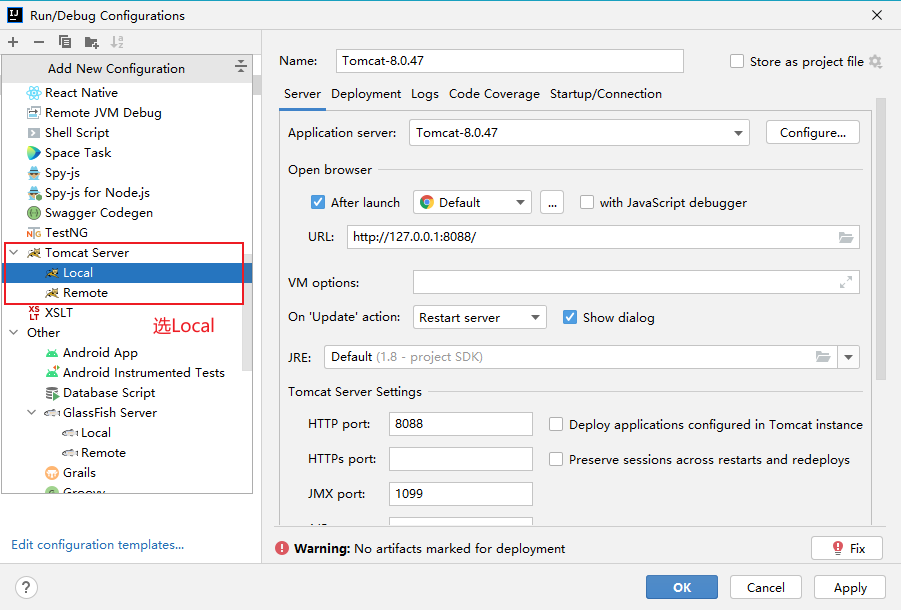Click the JMX port field

tap(460, 494)
